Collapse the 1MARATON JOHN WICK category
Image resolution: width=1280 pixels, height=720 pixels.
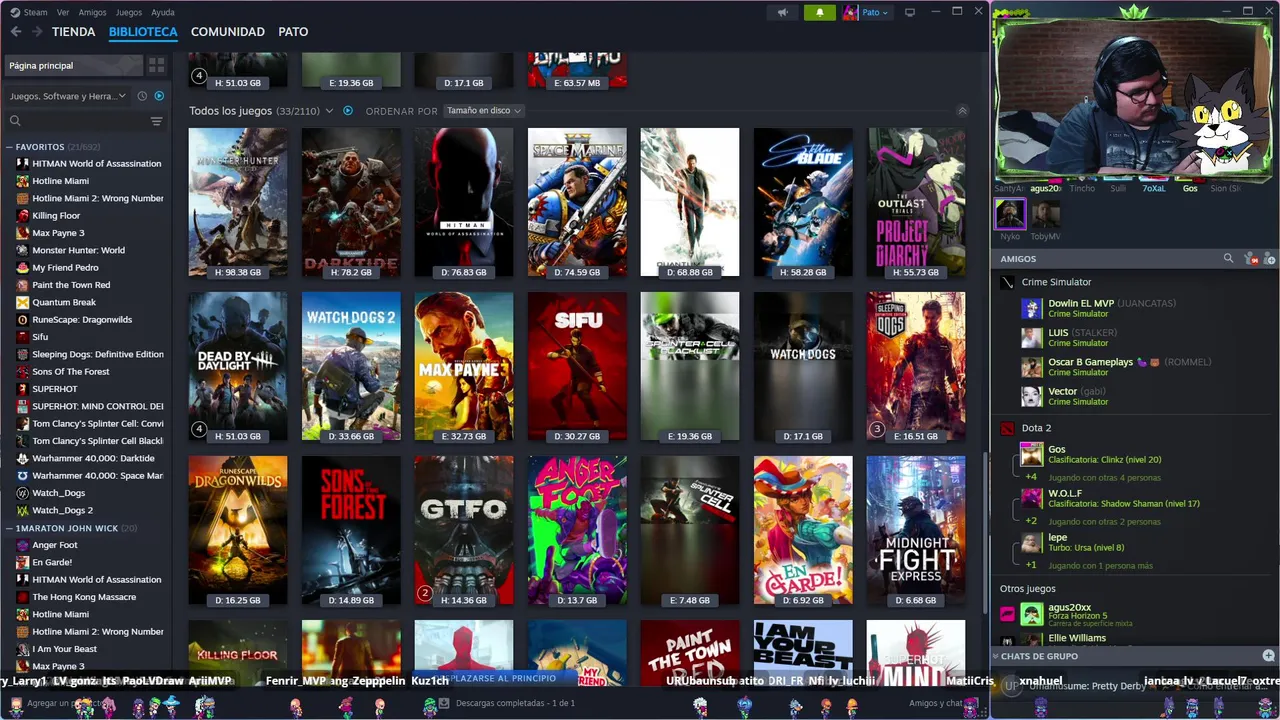9,528
